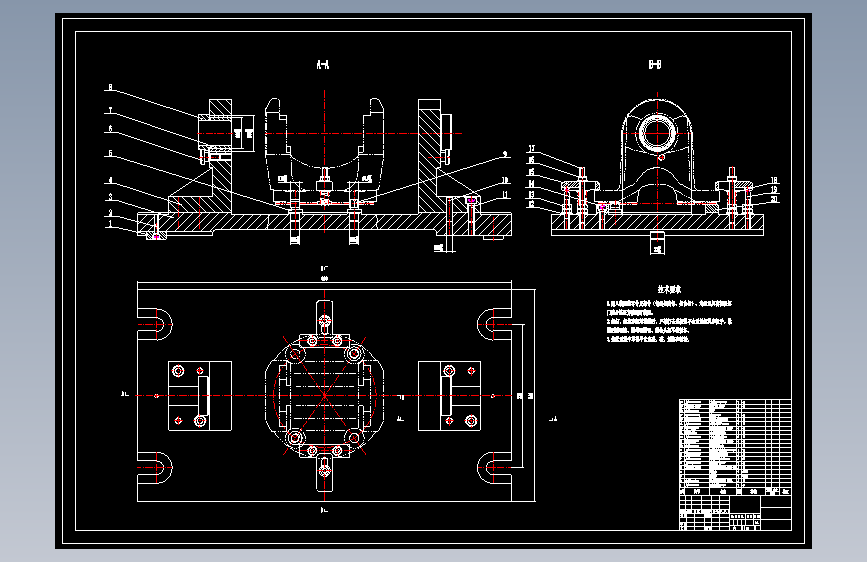
Task: Pick part balloon number 2
Action: click(110, 212)
